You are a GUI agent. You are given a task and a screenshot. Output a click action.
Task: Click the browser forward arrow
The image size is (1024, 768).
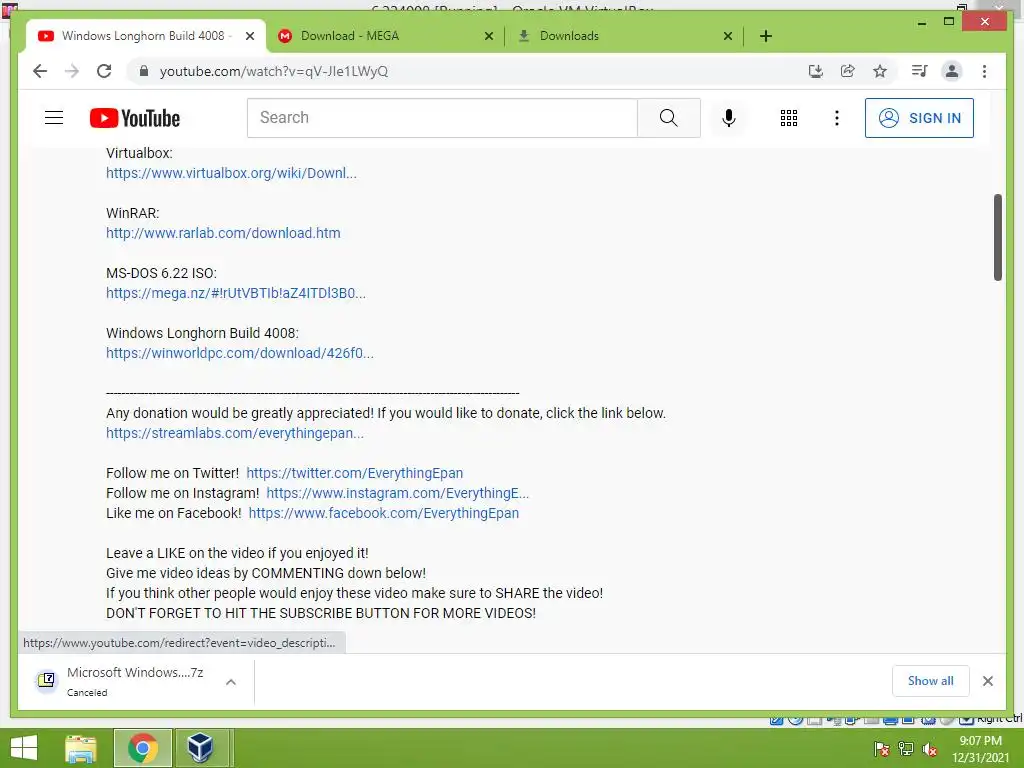click(72, 71)
